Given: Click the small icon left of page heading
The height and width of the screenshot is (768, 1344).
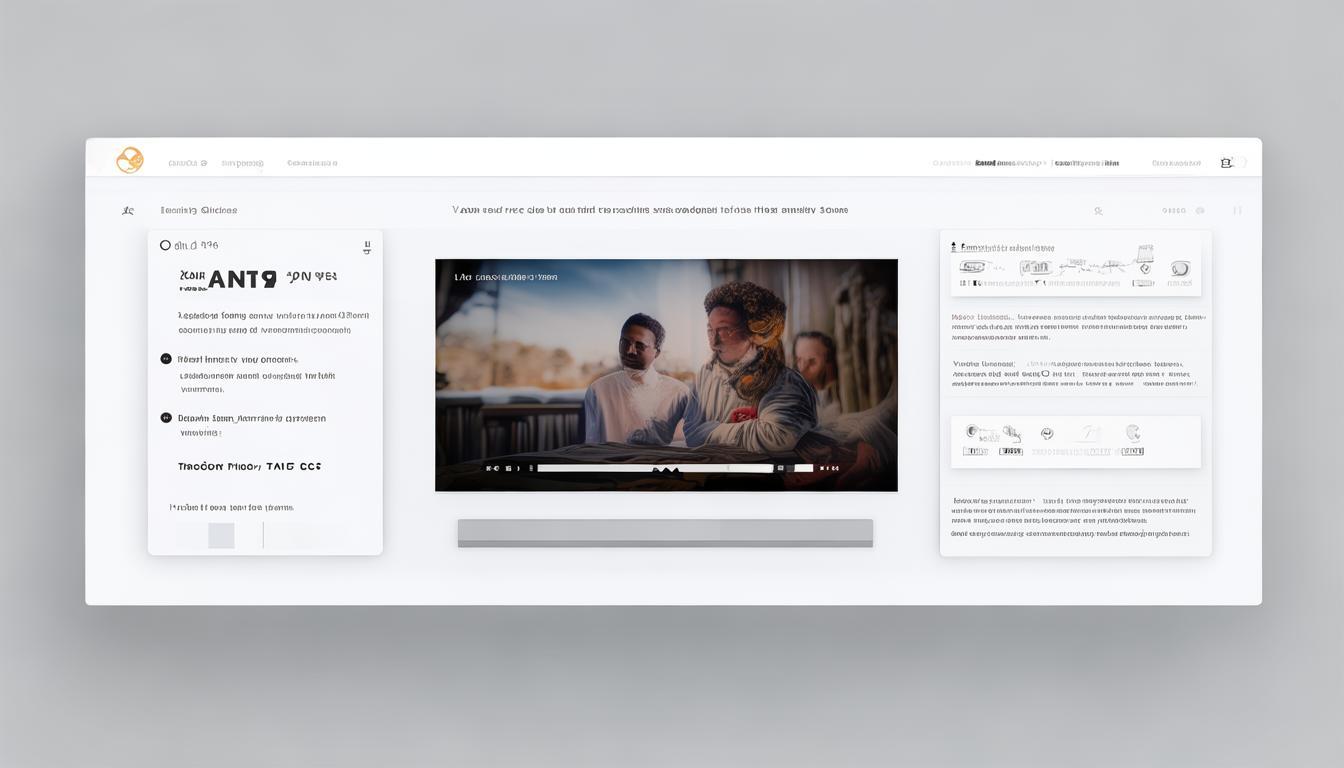Looking at the screenshot, I should pos(128,211).
